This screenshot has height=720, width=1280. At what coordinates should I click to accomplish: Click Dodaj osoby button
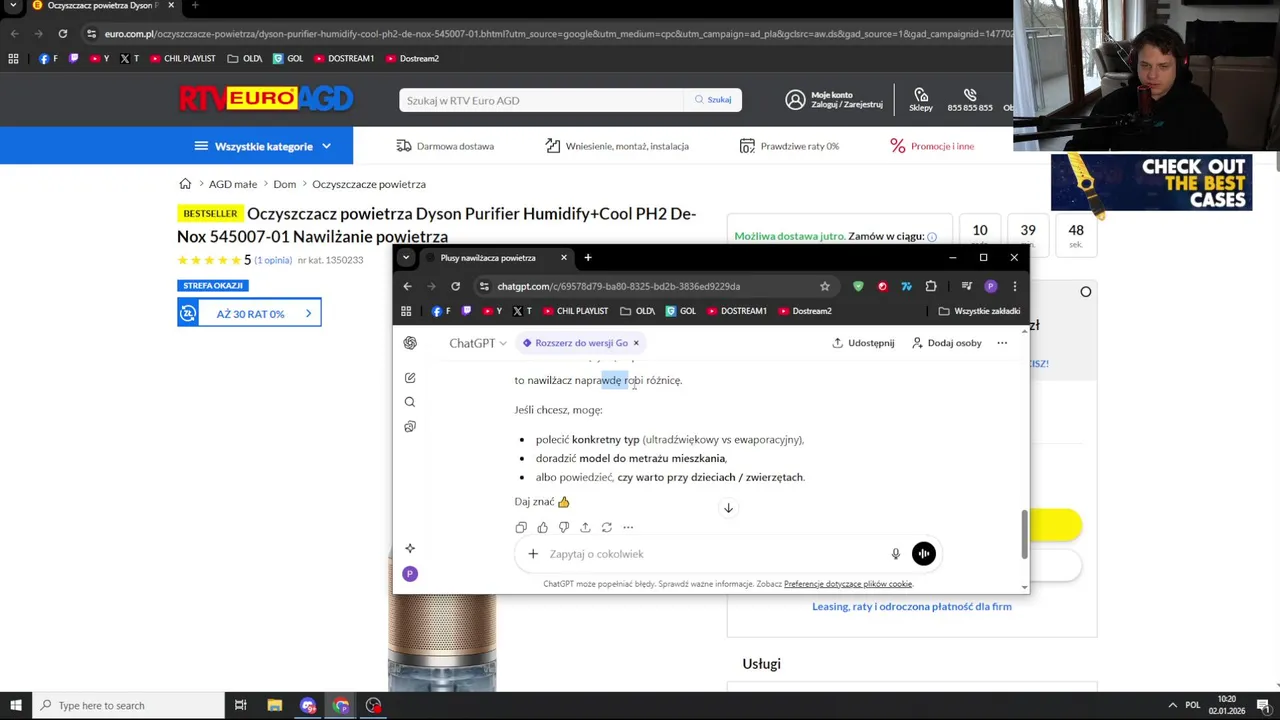946,343
